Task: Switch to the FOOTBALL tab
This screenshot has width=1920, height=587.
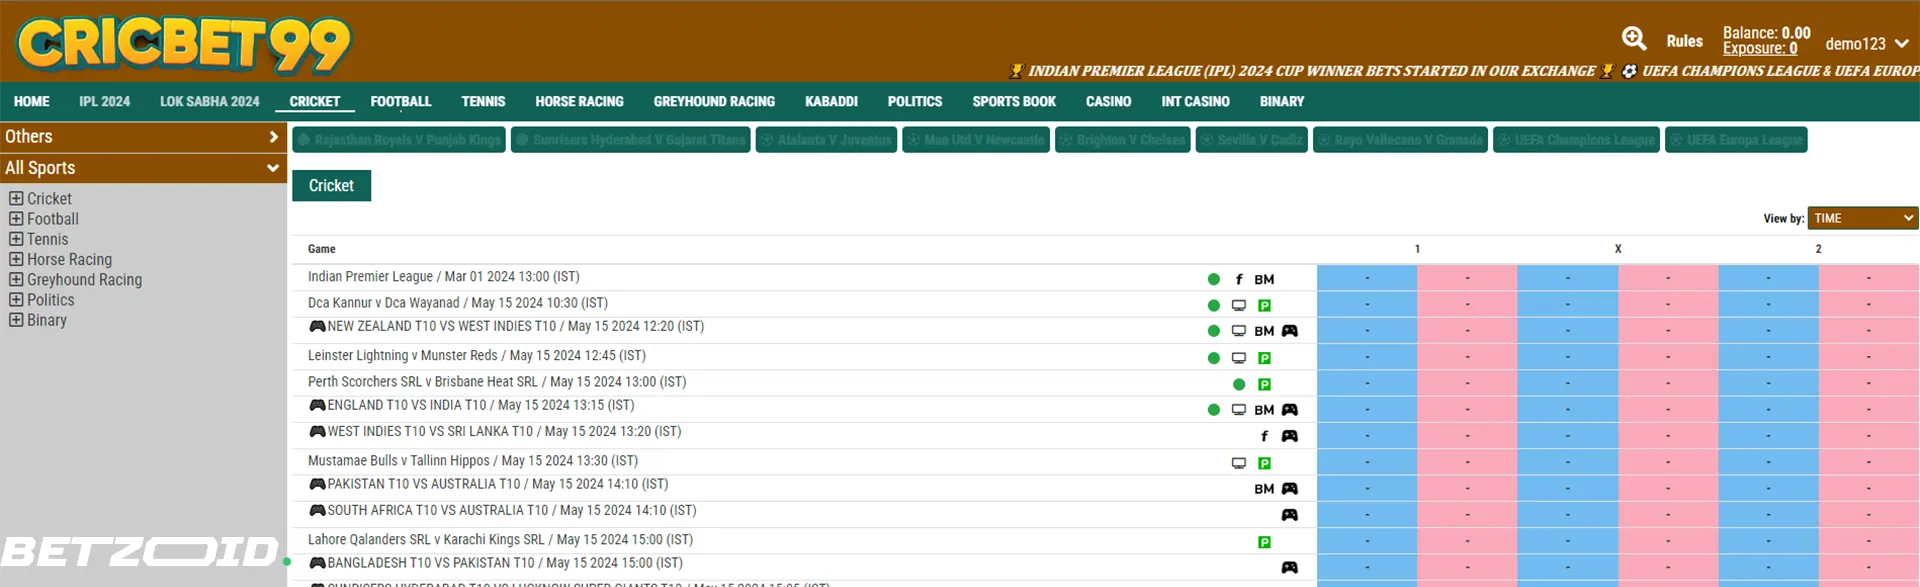Action: (x=400, y=102)
